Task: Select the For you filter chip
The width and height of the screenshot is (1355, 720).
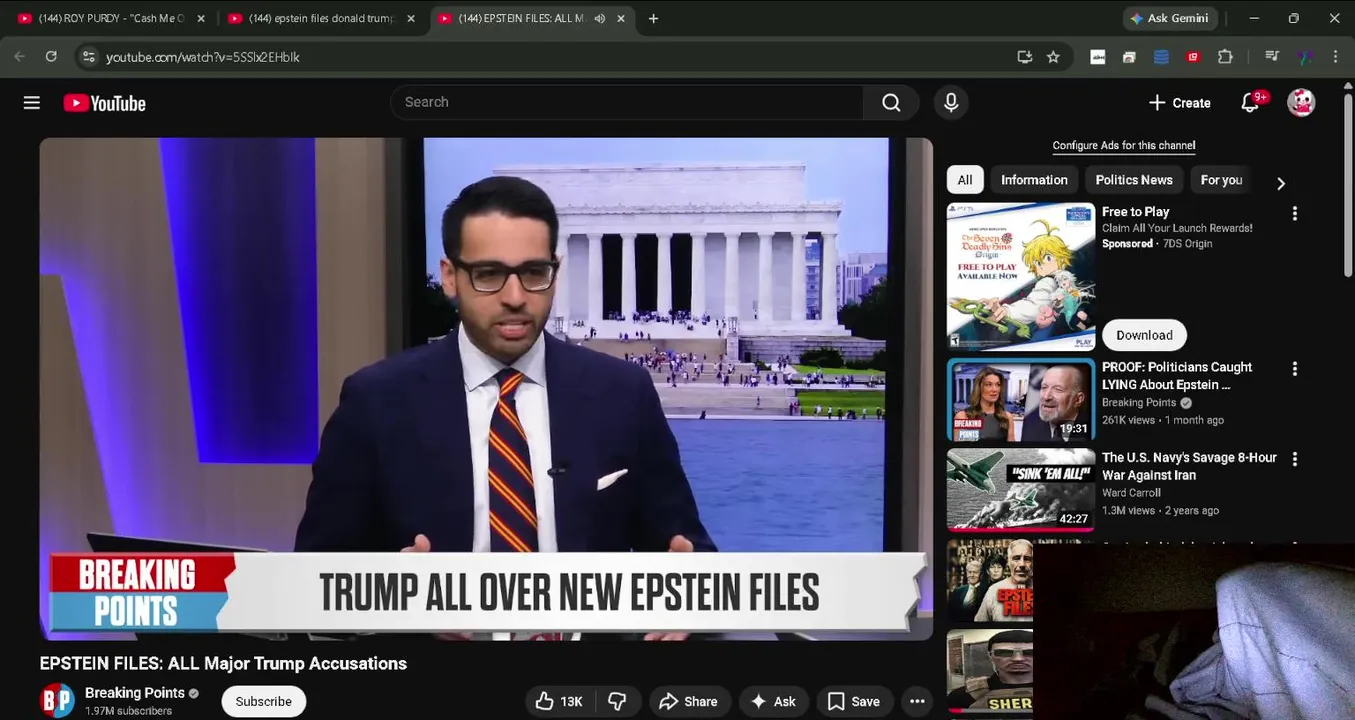Action: coord(1221,180)
